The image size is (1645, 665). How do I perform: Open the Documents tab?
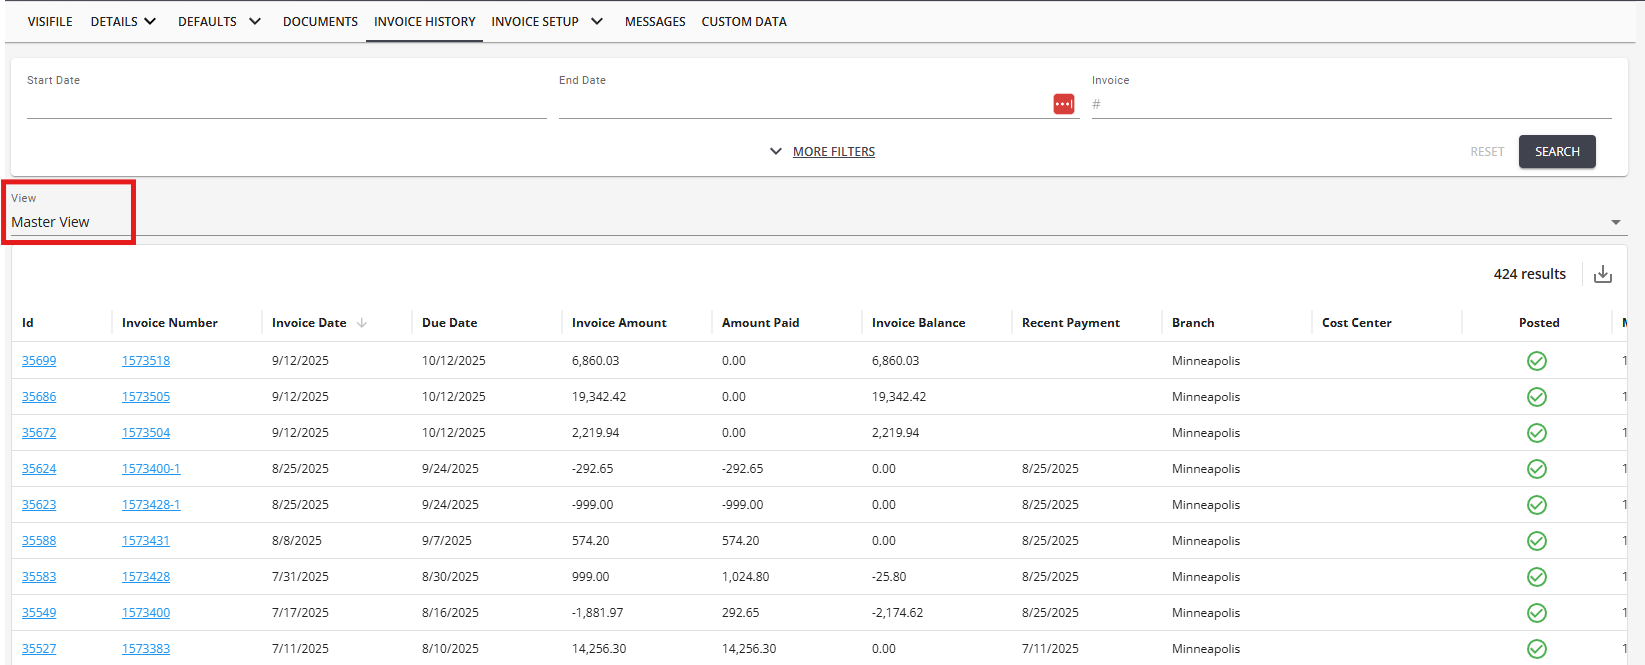tap(320, 21)
